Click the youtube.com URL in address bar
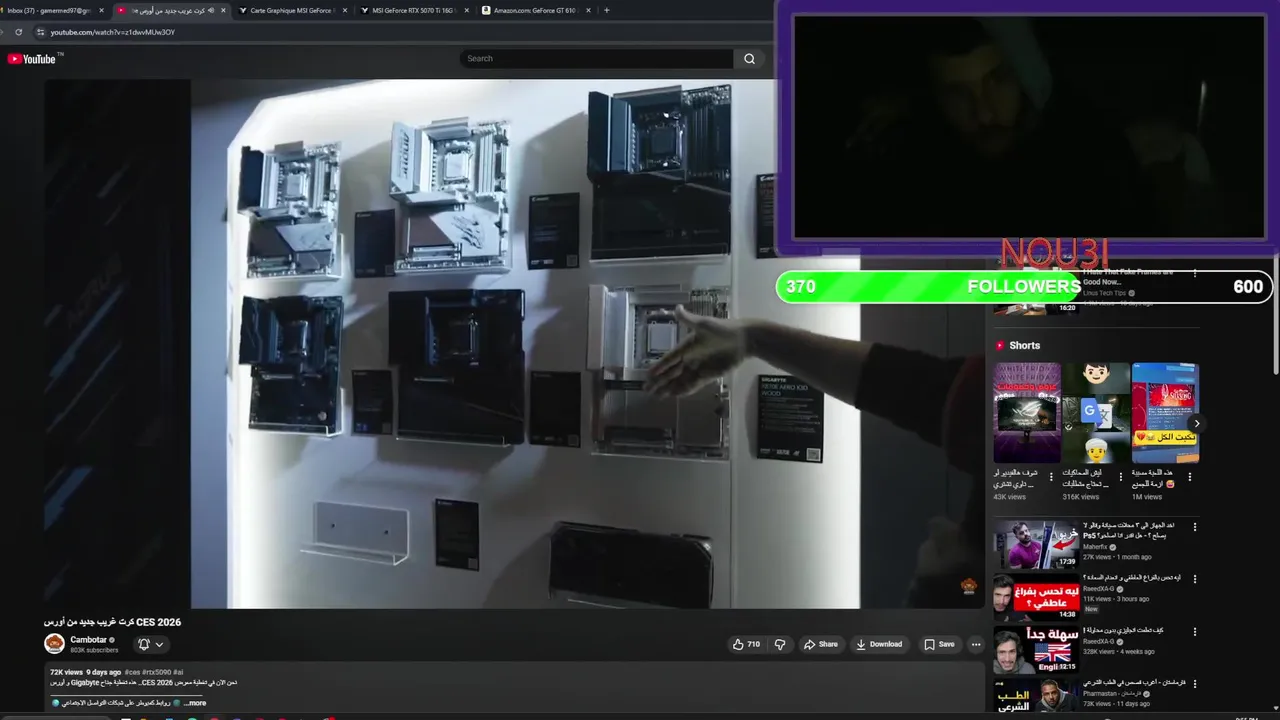The width and height of the screenshot is (1280, 720). pos(113,32)
